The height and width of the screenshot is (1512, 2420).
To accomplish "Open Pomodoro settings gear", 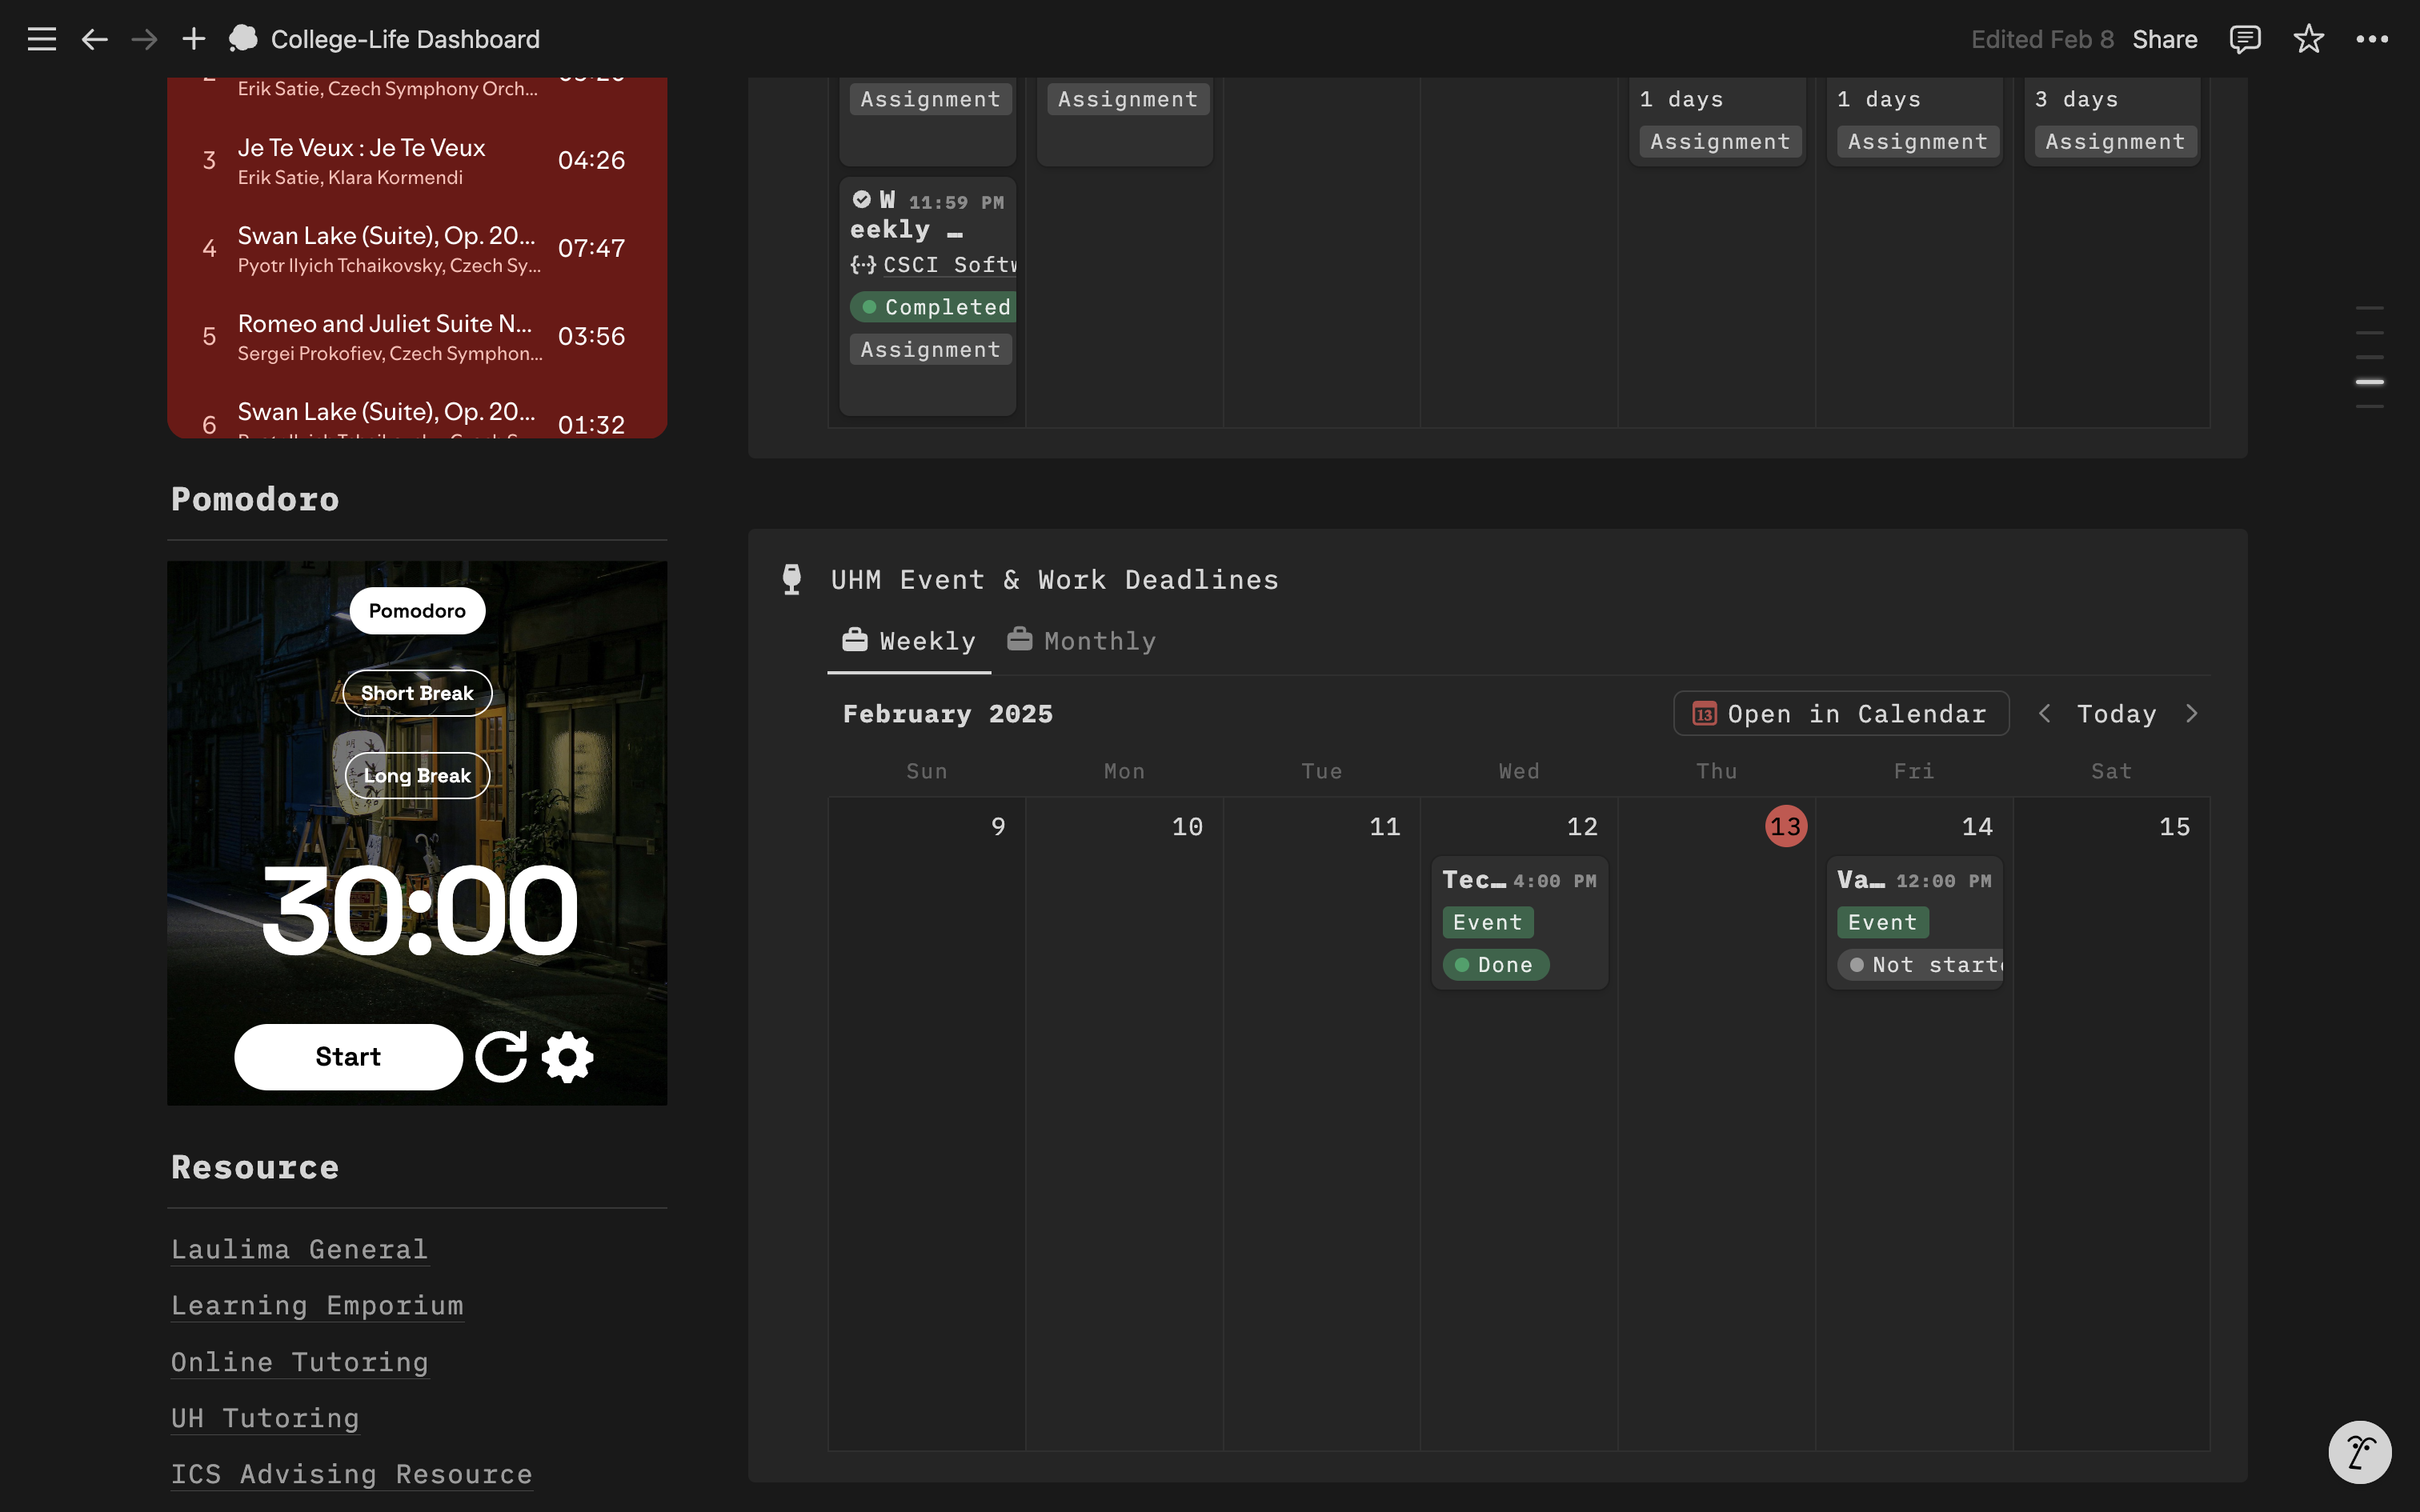I will [x=567, y=1057].
